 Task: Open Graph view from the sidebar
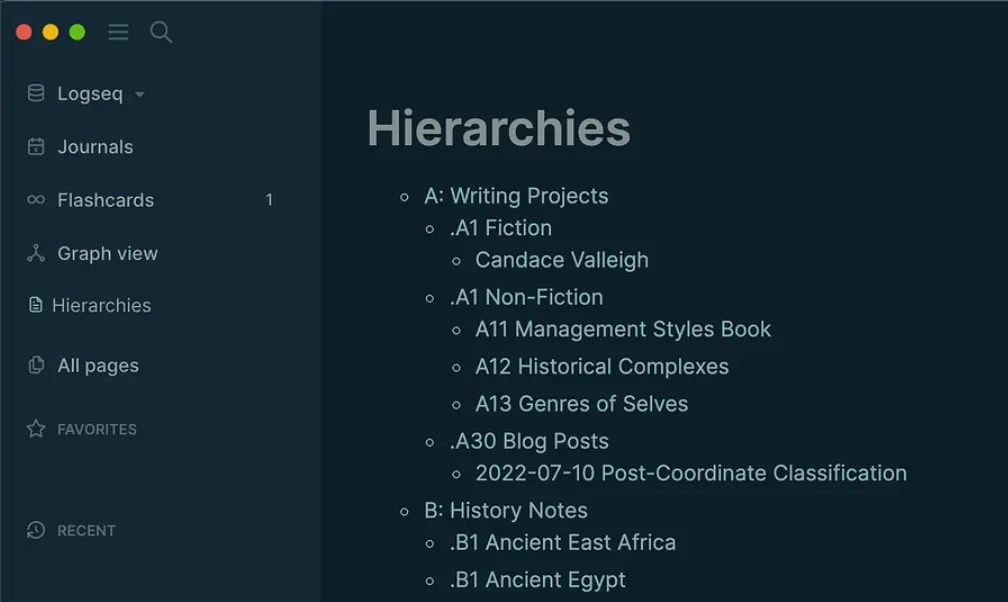[x=107, y=253]
